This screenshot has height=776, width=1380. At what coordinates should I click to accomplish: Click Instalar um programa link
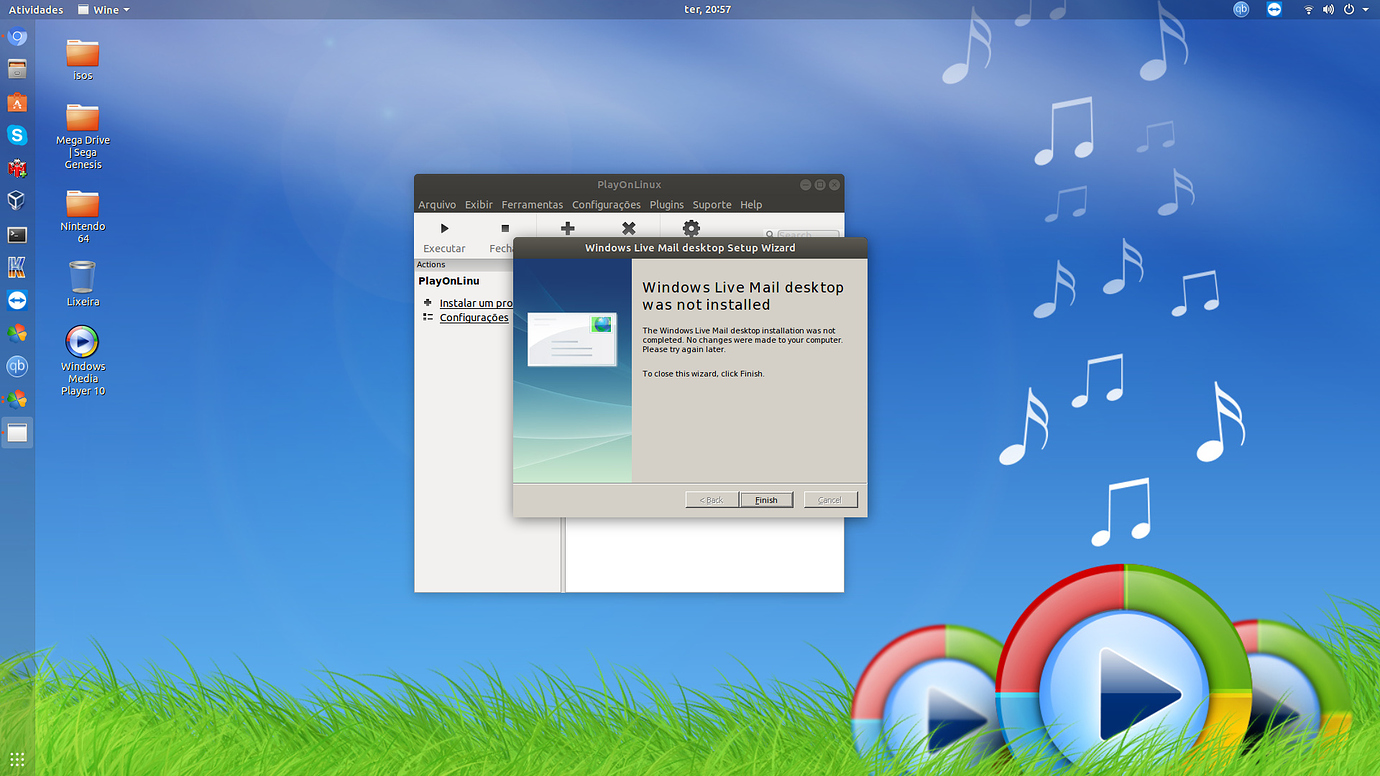click(x=476, y=303)
